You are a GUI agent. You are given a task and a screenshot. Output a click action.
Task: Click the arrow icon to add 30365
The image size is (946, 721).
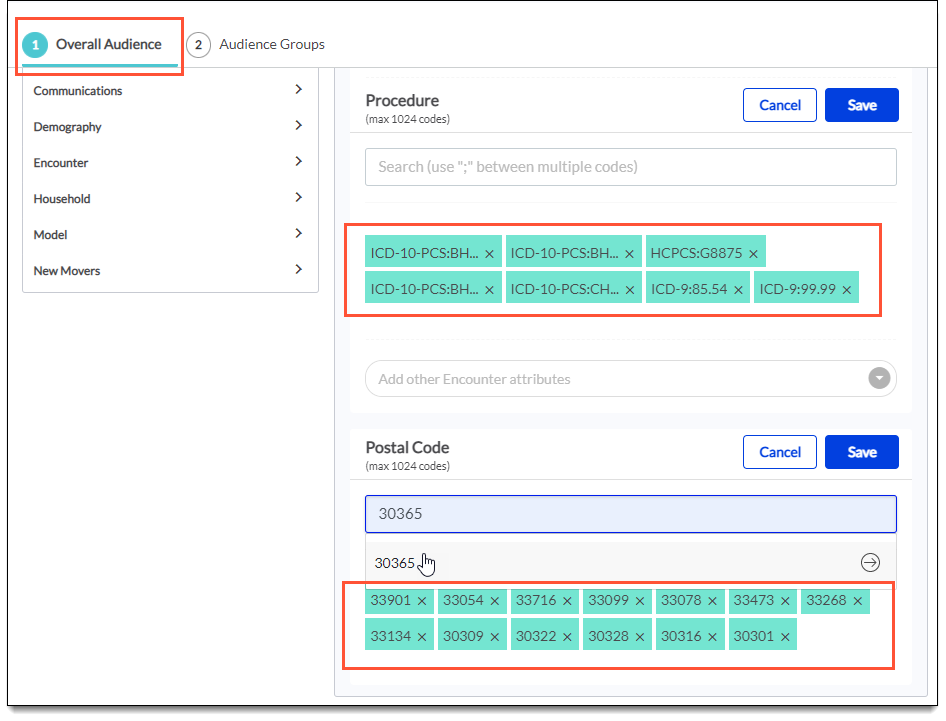[x=870, y=563]
